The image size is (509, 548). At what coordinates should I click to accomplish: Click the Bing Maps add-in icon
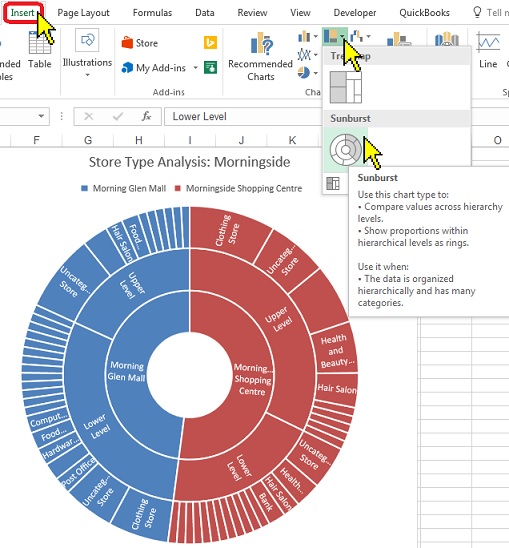(210, 43)
